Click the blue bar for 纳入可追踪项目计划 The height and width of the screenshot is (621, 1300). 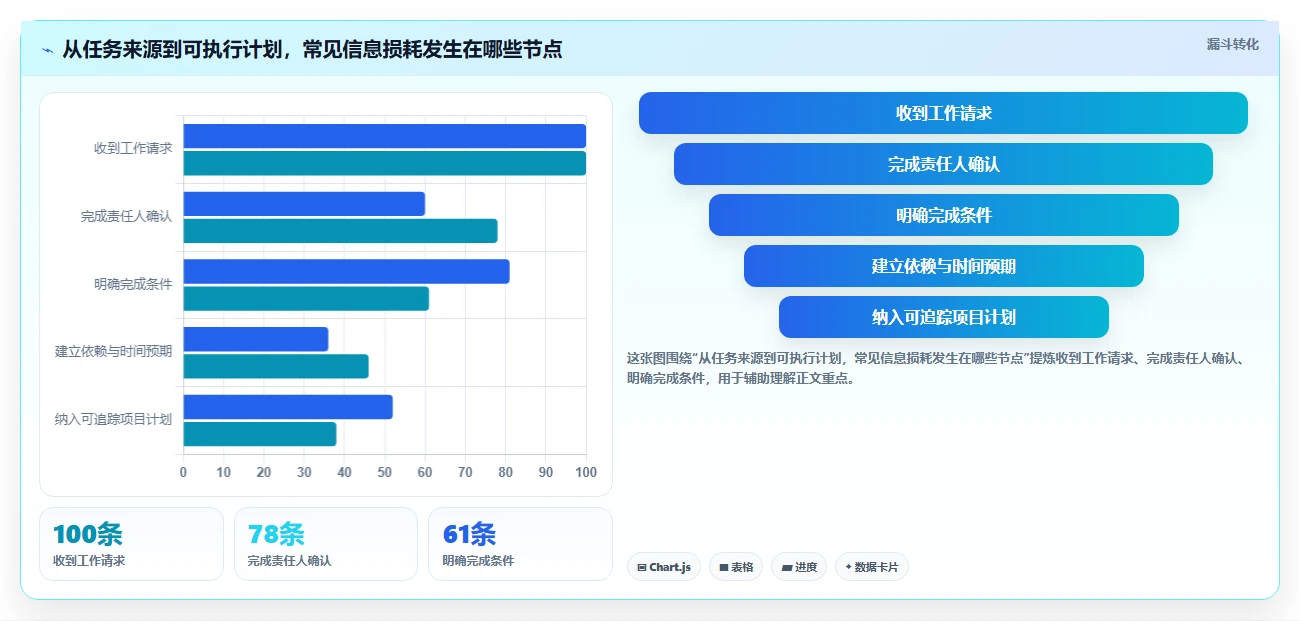[x=288, y=407]
